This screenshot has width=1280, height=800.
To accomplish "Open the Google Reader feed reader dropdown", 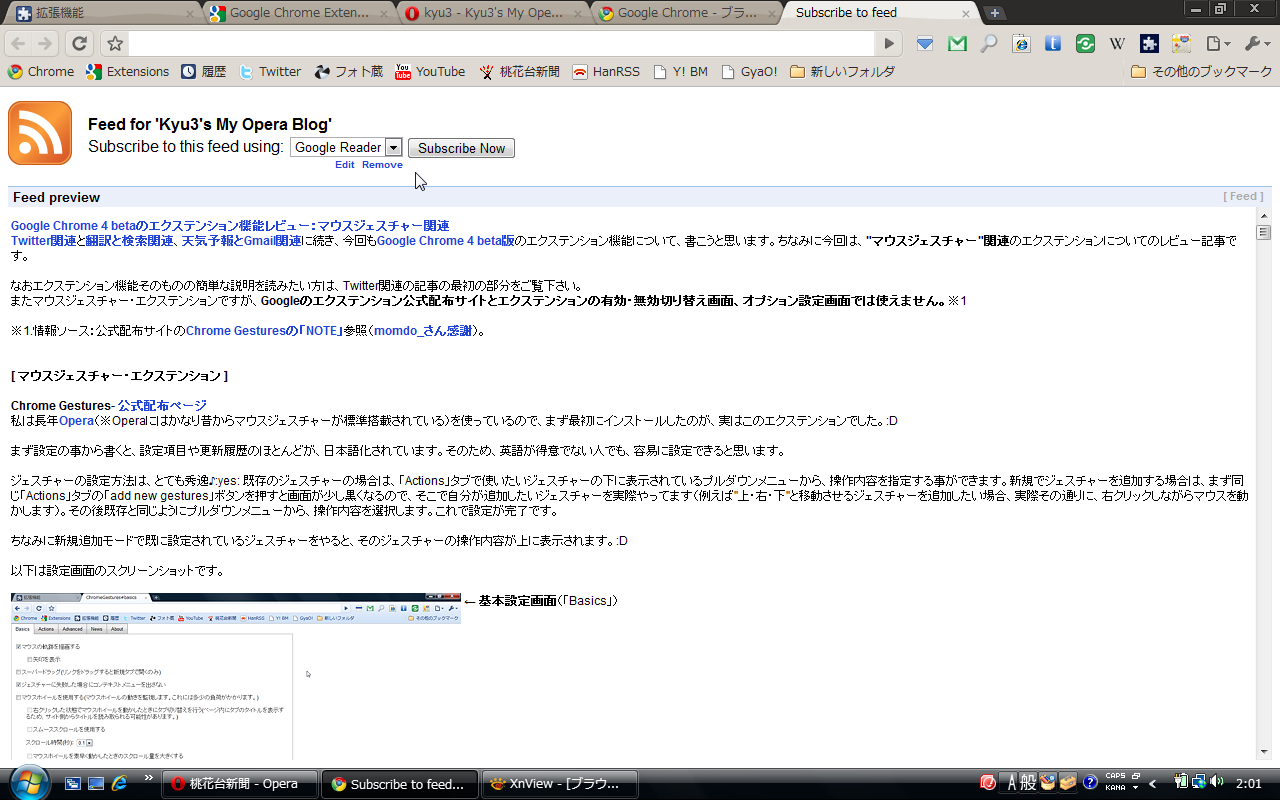I will 346,148.
